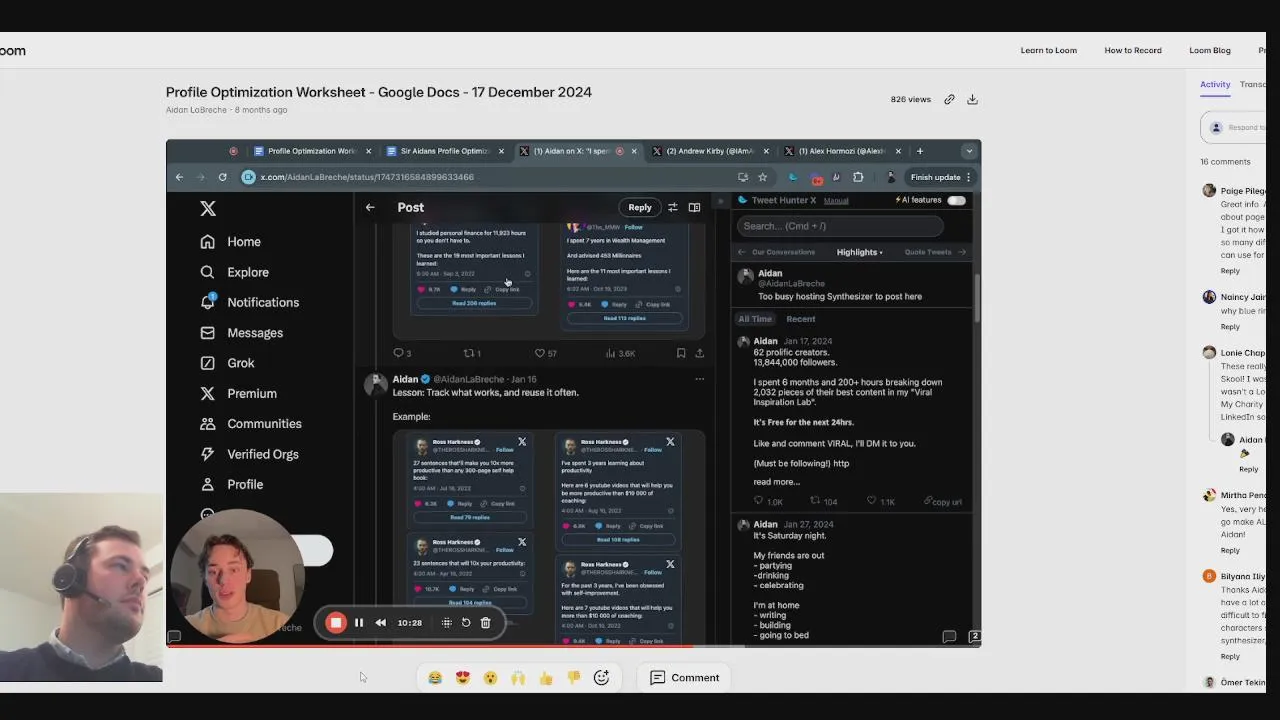1280x720 pixels.
Task: Switch to the All Time tab
Action: [755, 319]
